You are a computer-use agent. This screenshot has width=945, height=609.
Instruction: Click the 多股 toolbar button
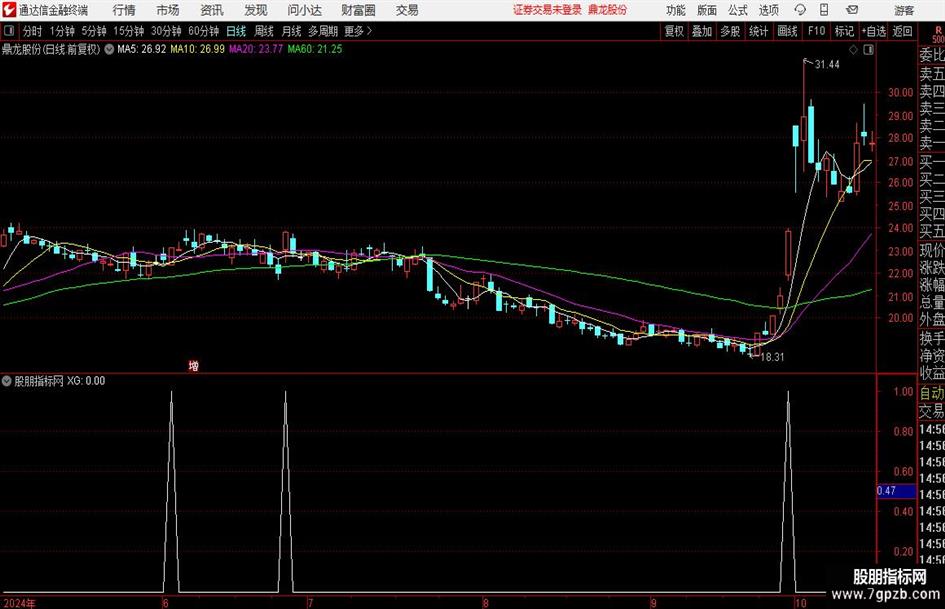pos(730,31)
